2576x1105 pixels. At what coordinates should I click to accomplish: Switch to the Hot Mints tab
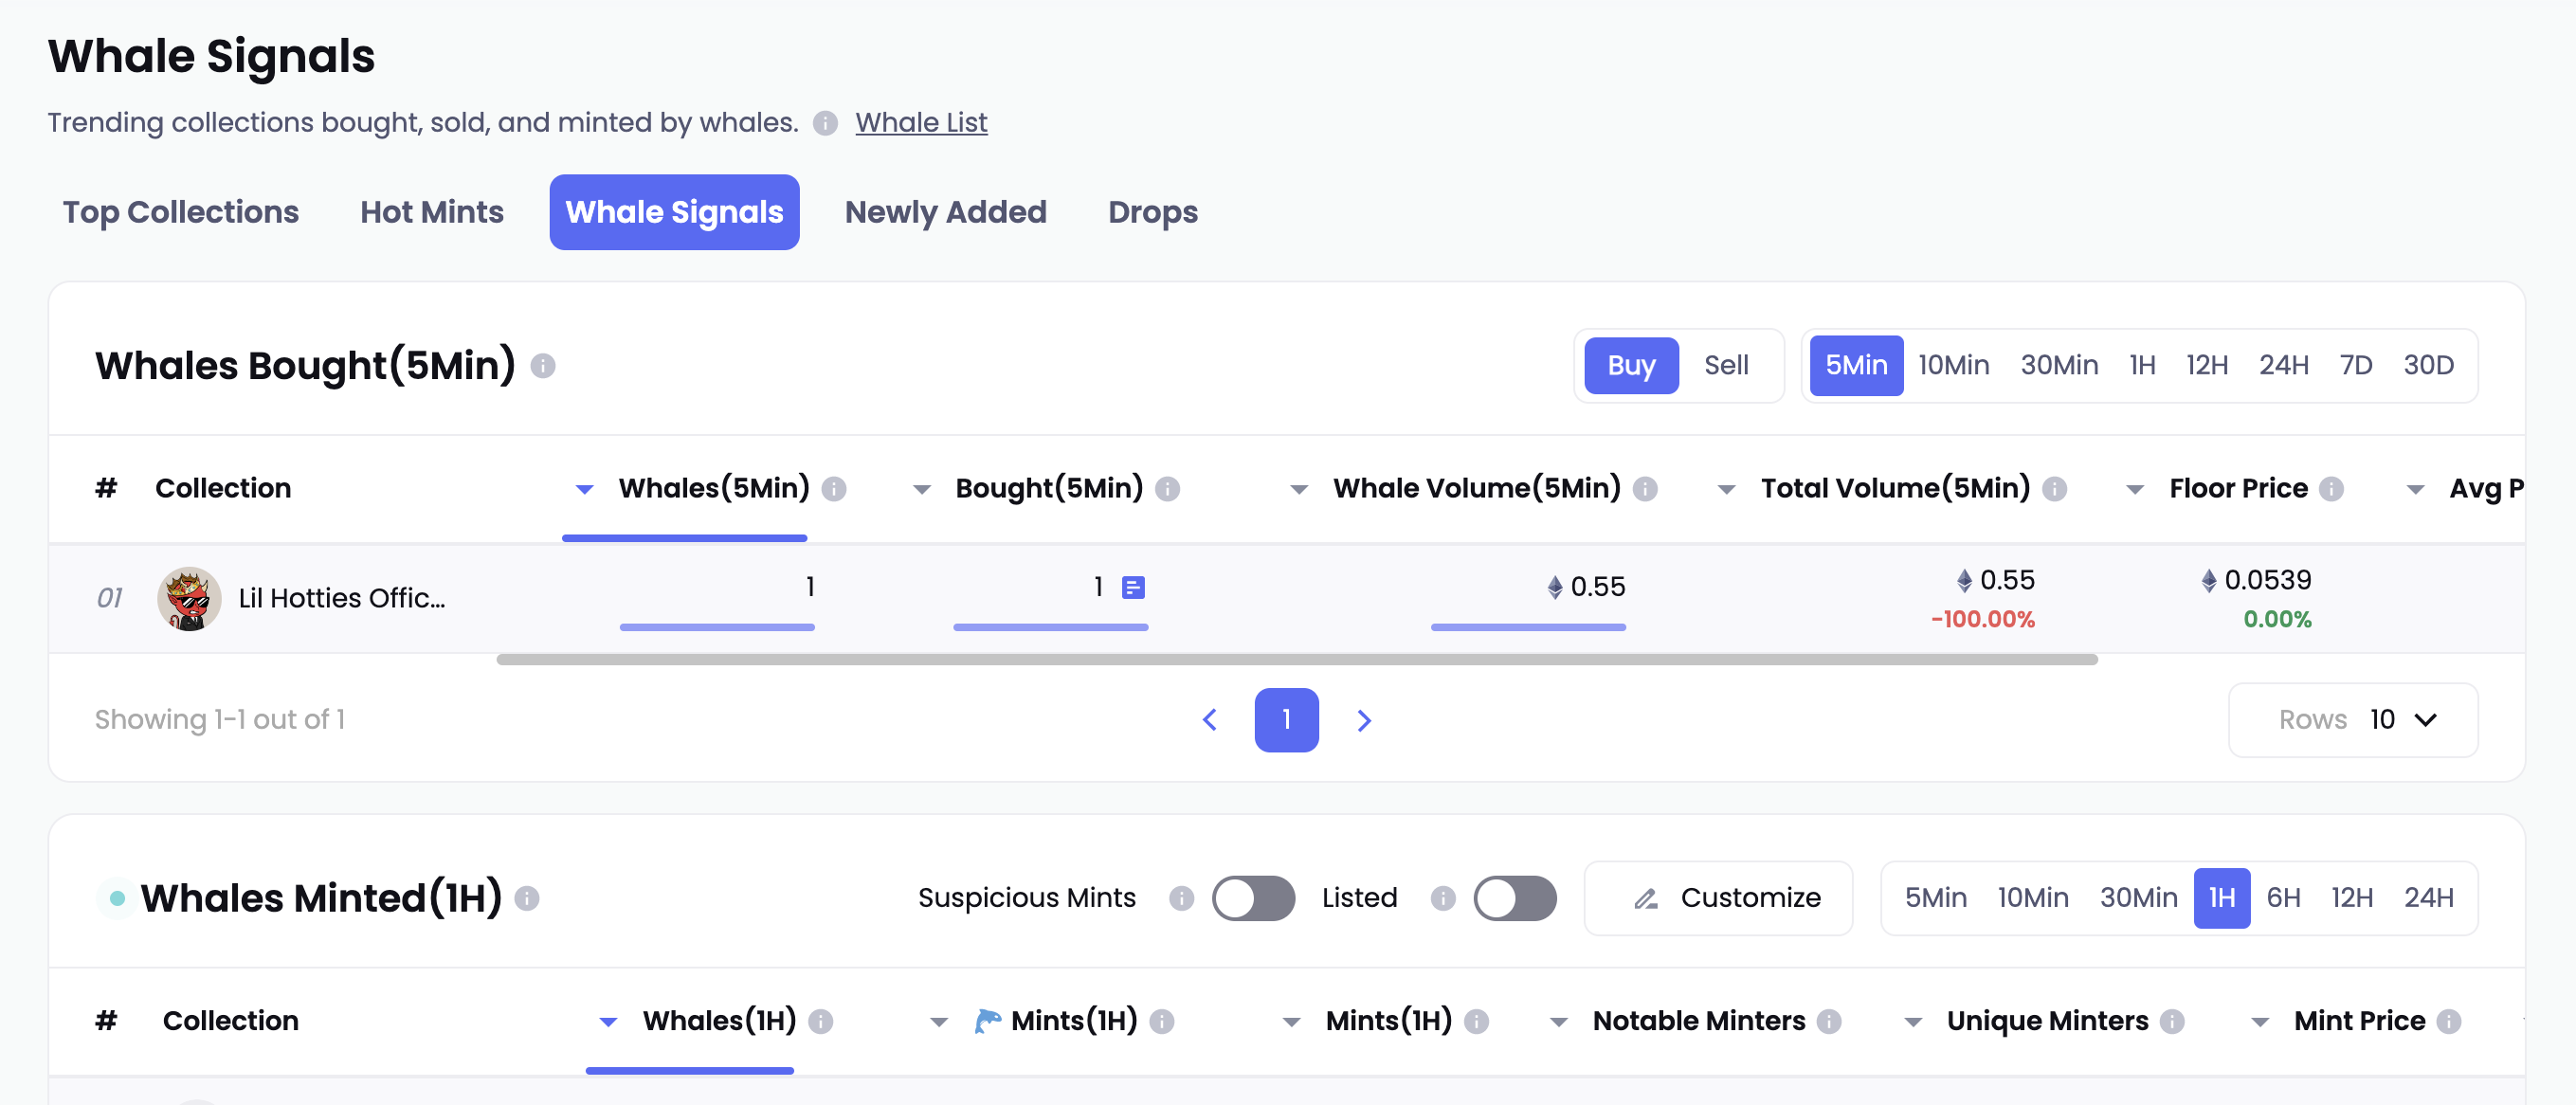point(431,212)
